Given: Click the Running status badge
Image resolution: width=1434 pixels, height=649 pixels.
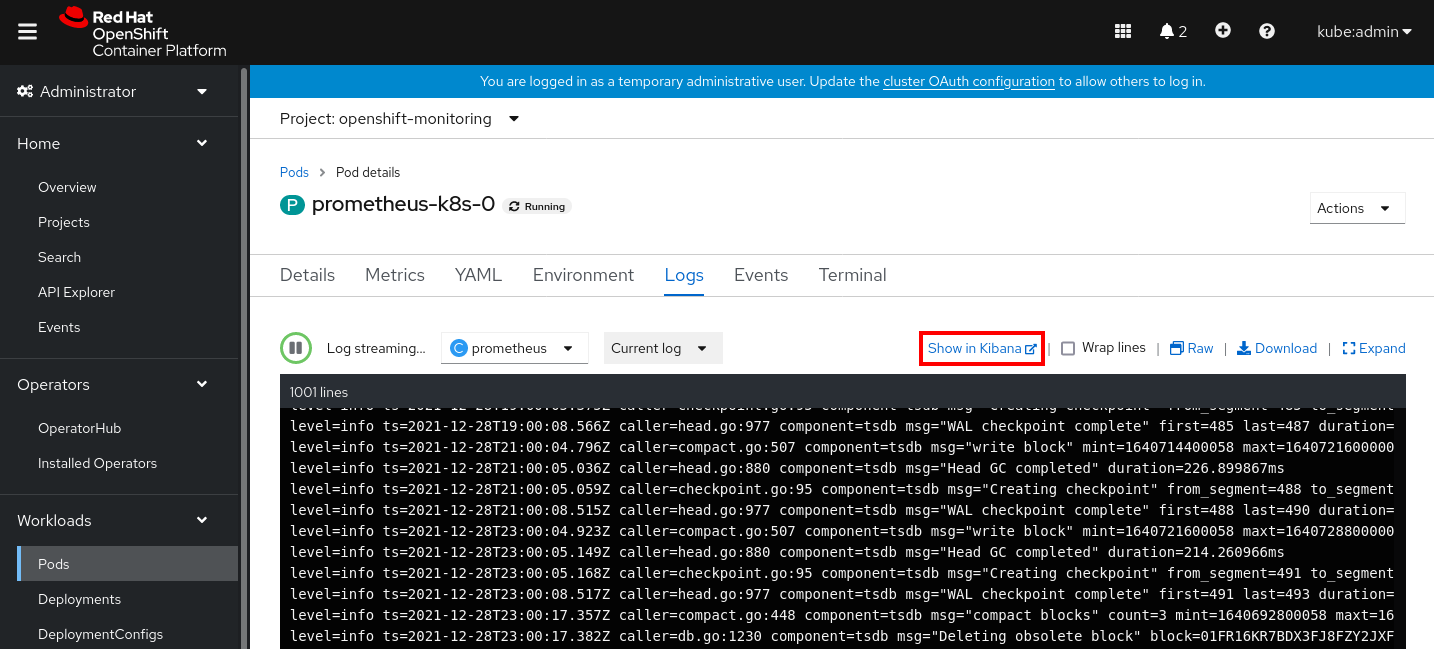Looking at the screenshot, I should [x=538, y=206].
